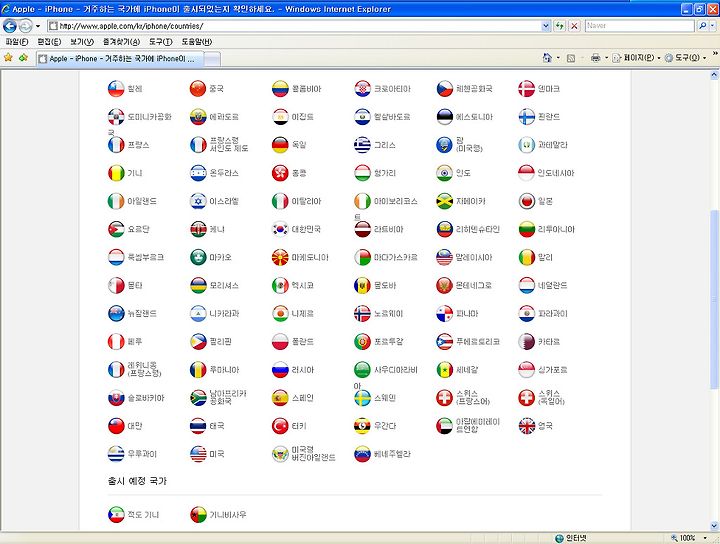Click the Russia flag icon
720x544 pixels.
click(280, 370)
